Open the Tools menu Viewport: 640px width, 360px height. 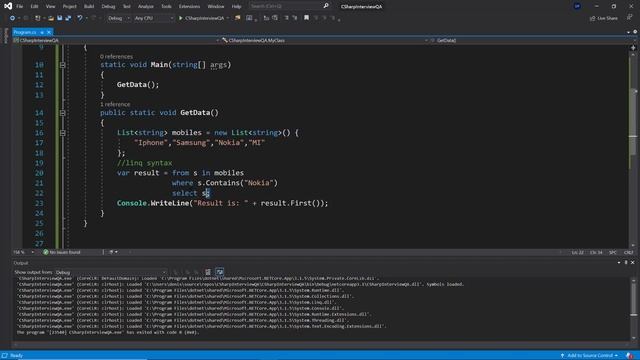tap(166, 6)
